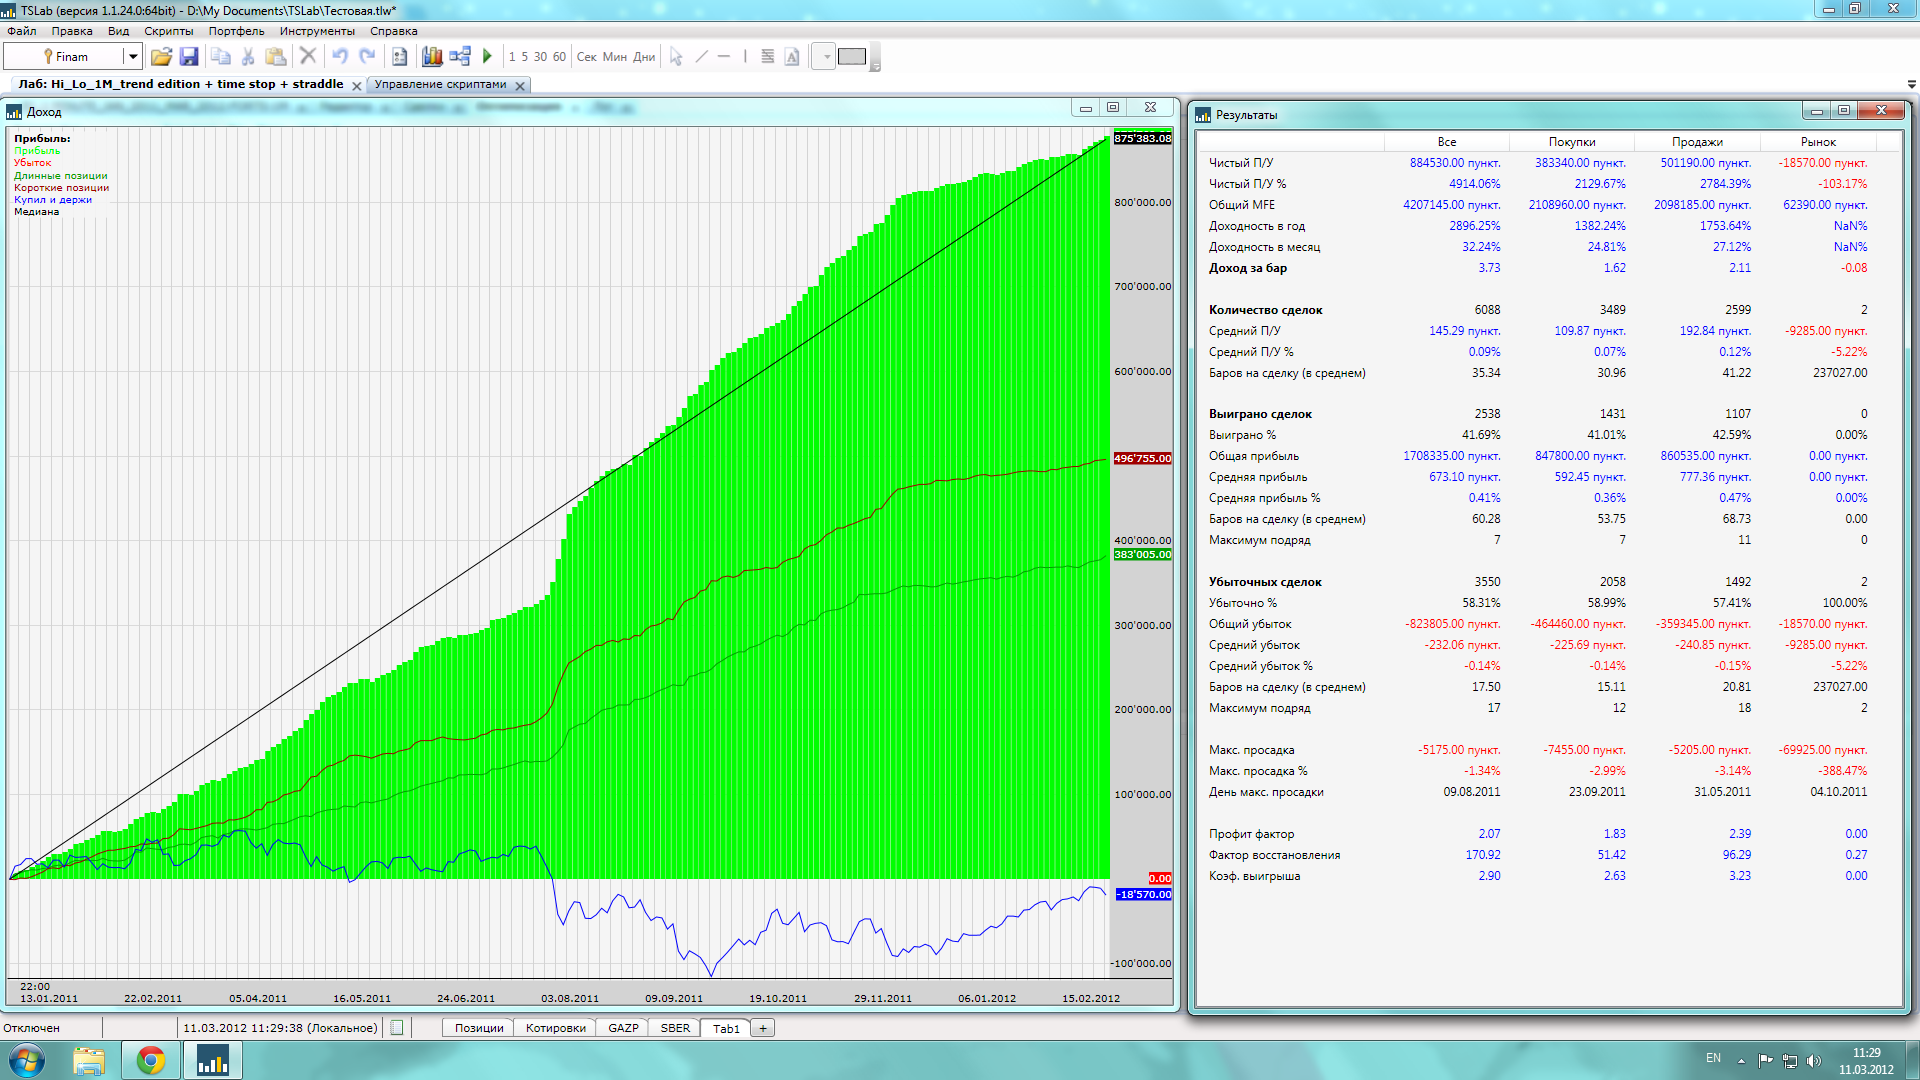Click the TSLab taskbar icon
The width and height of the screenshot is (1920, 1080).
[x=212, y=1060]
